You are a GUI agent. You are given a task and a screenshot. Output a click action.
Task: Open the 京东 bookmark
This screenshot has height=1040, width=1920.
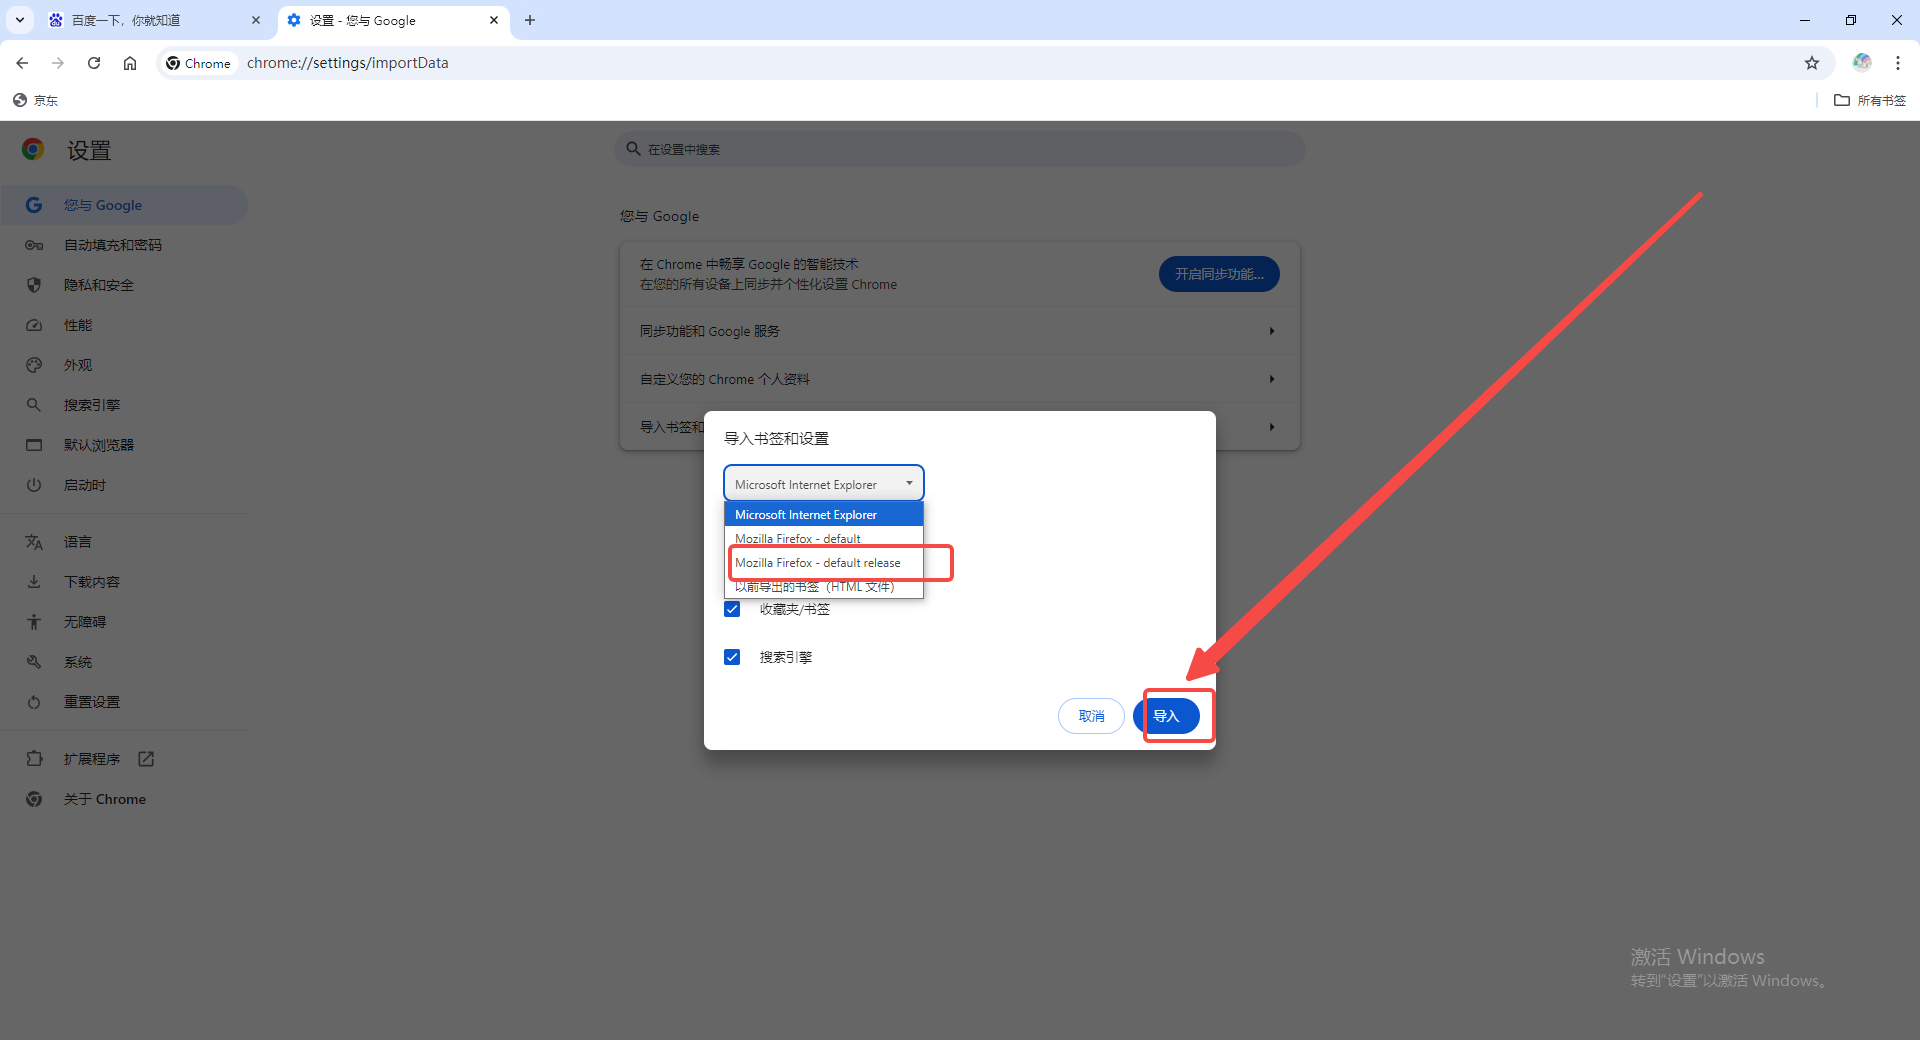pos(36,100)
